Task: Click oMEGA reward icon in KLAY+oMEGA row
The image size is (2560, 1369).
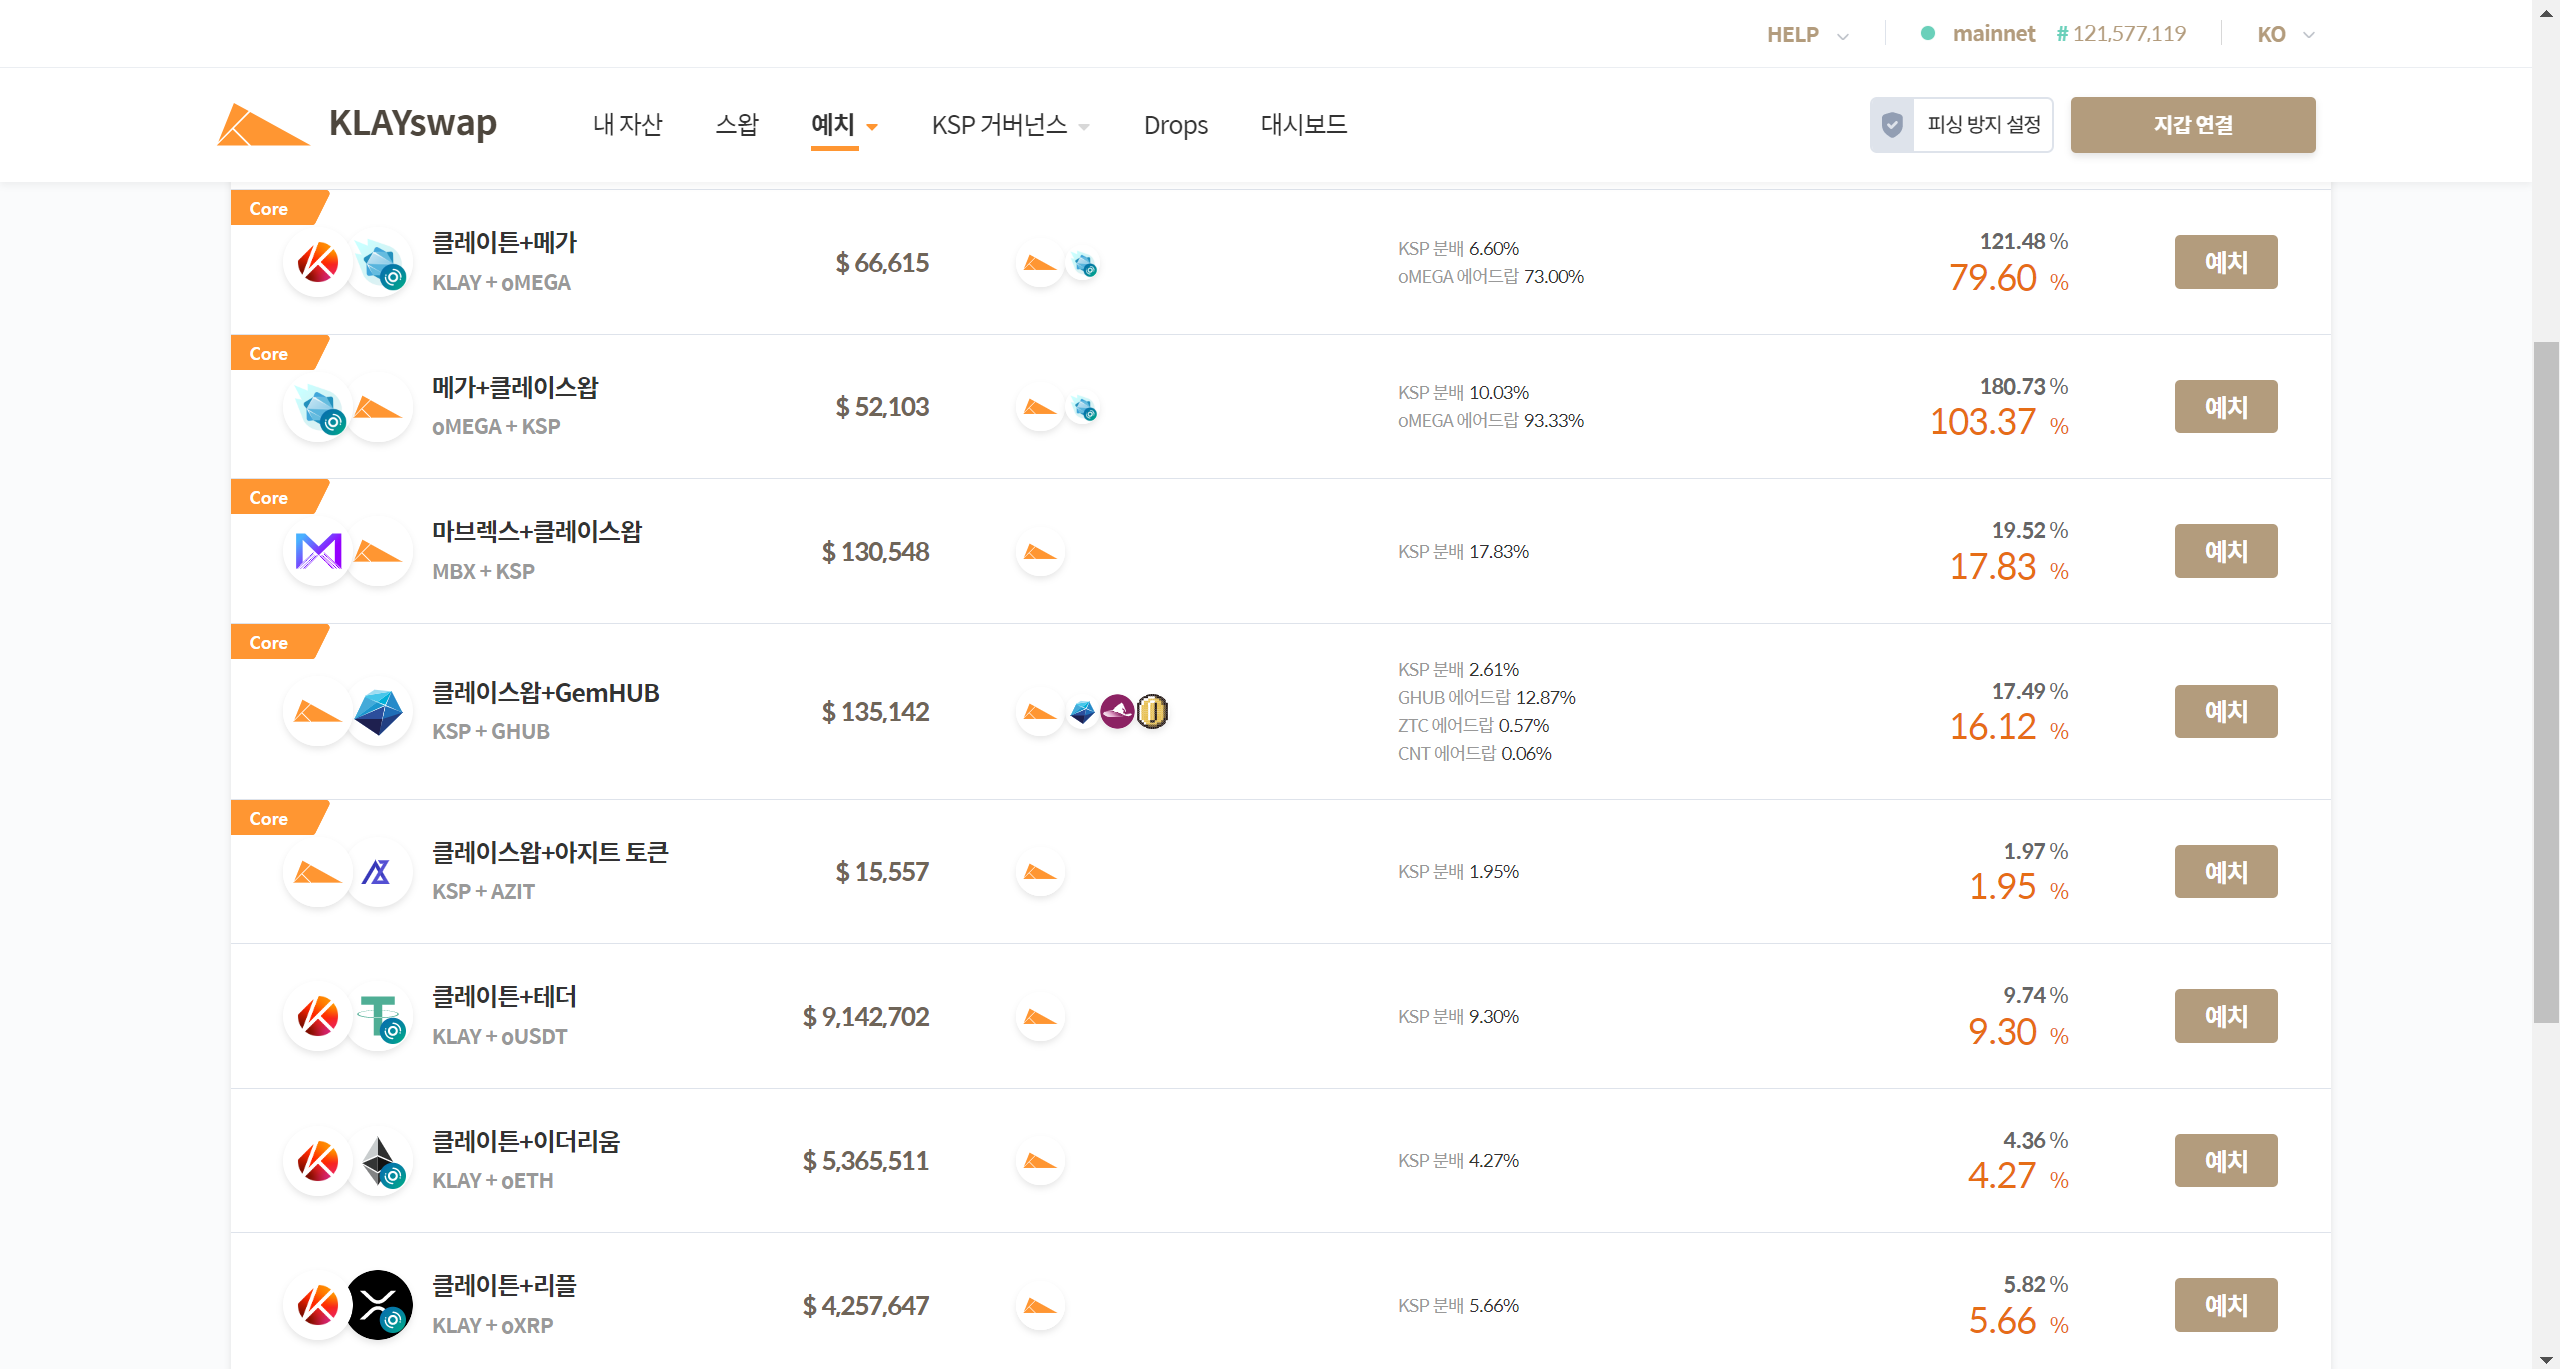Action: [1083, 264]
